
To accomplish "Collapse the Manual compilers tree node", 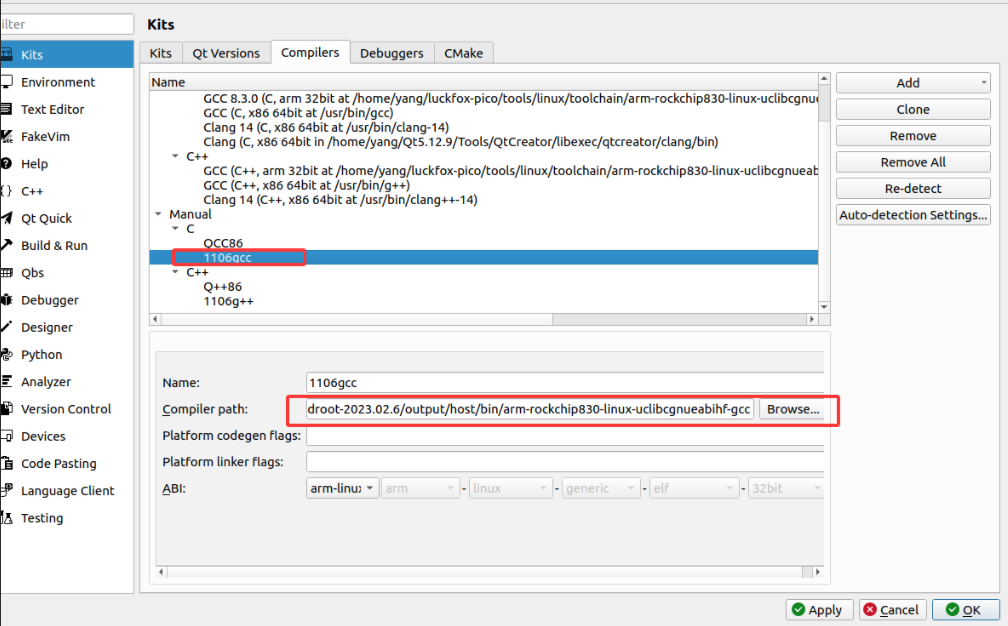I will click(158, 214).
